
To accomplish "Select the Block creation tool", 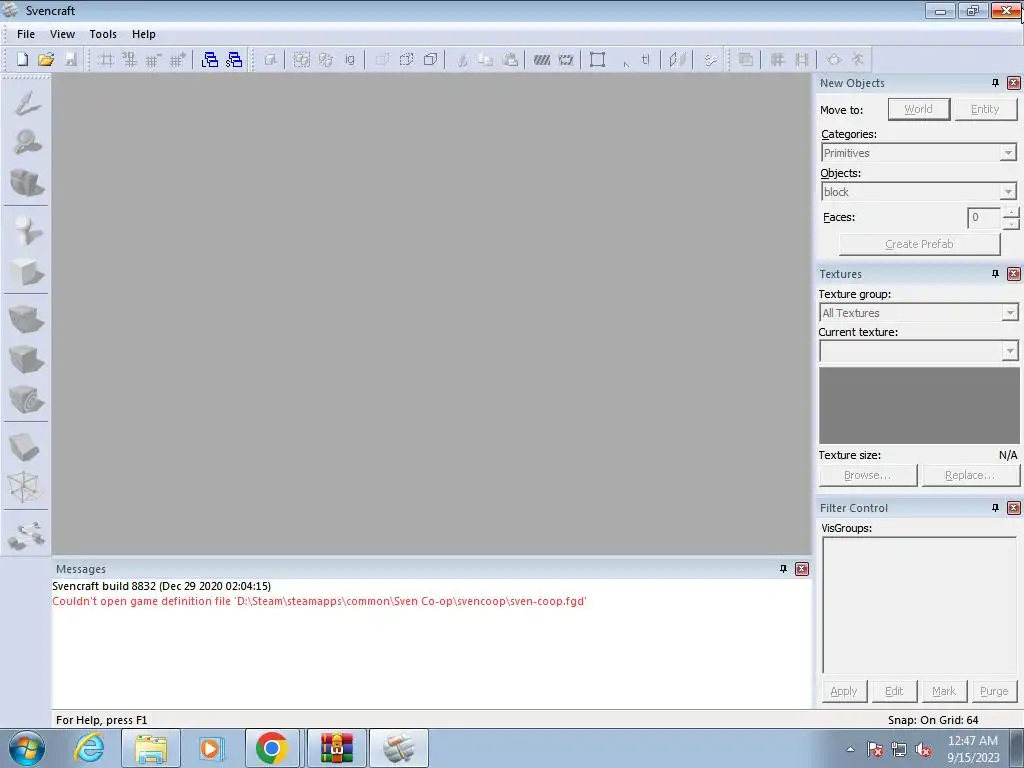I will [26, 270].
